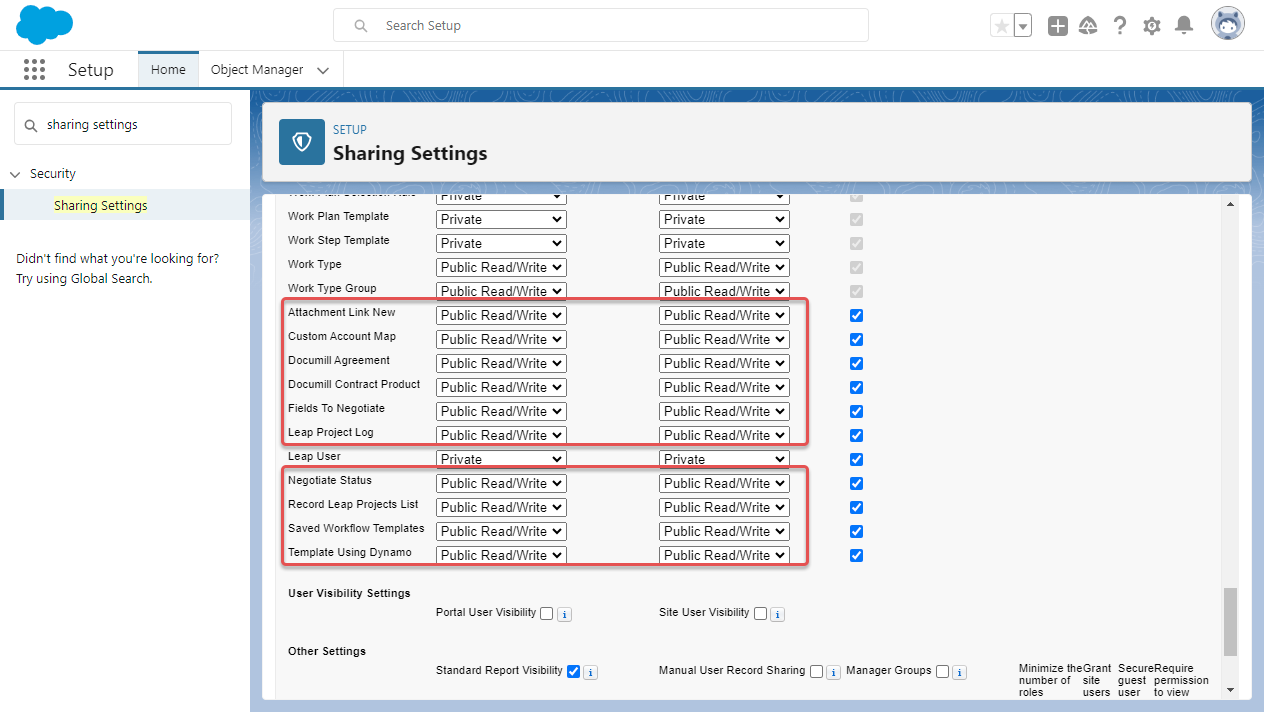Select Sharing Settings in the Security sidebar
1264x712 pixels.
point(100,204)
